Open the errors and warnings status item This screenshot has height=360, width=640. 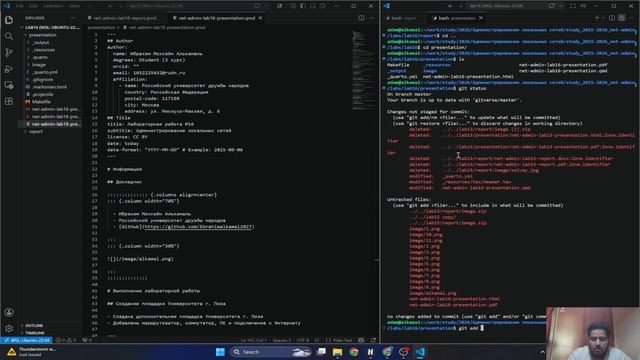pyautogui.click(x=66, y=340)
